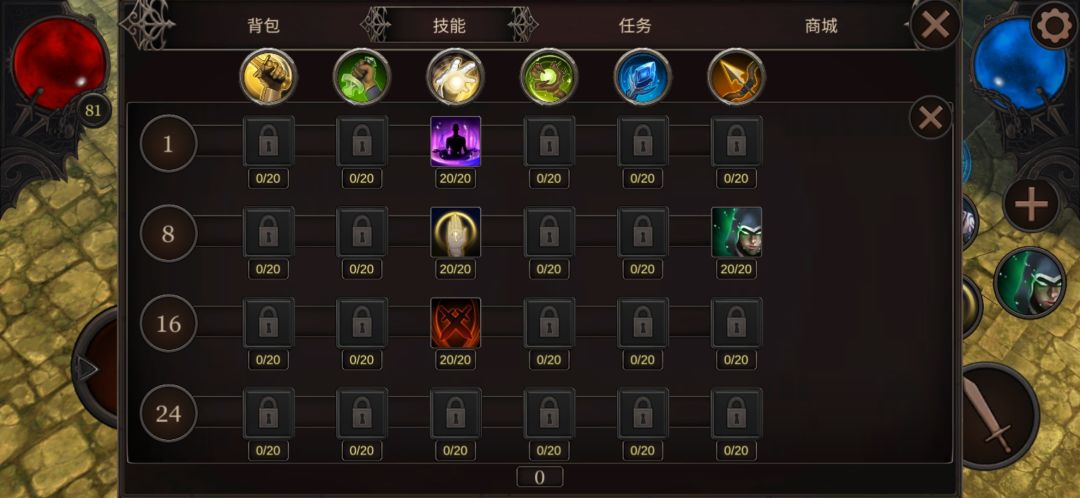The width and height of the screenshot is (1080, 498).
Task: Select the 技能 tab
Action: click(449, 26)
